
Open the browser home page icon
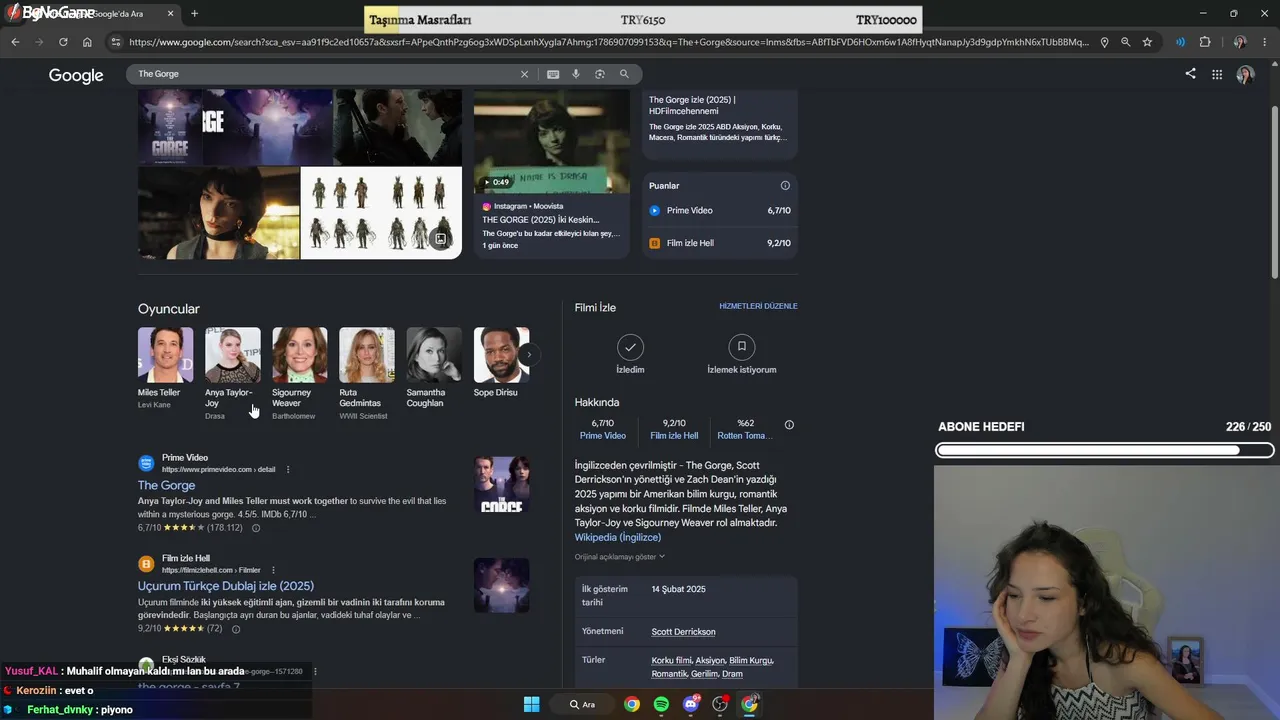87,42
